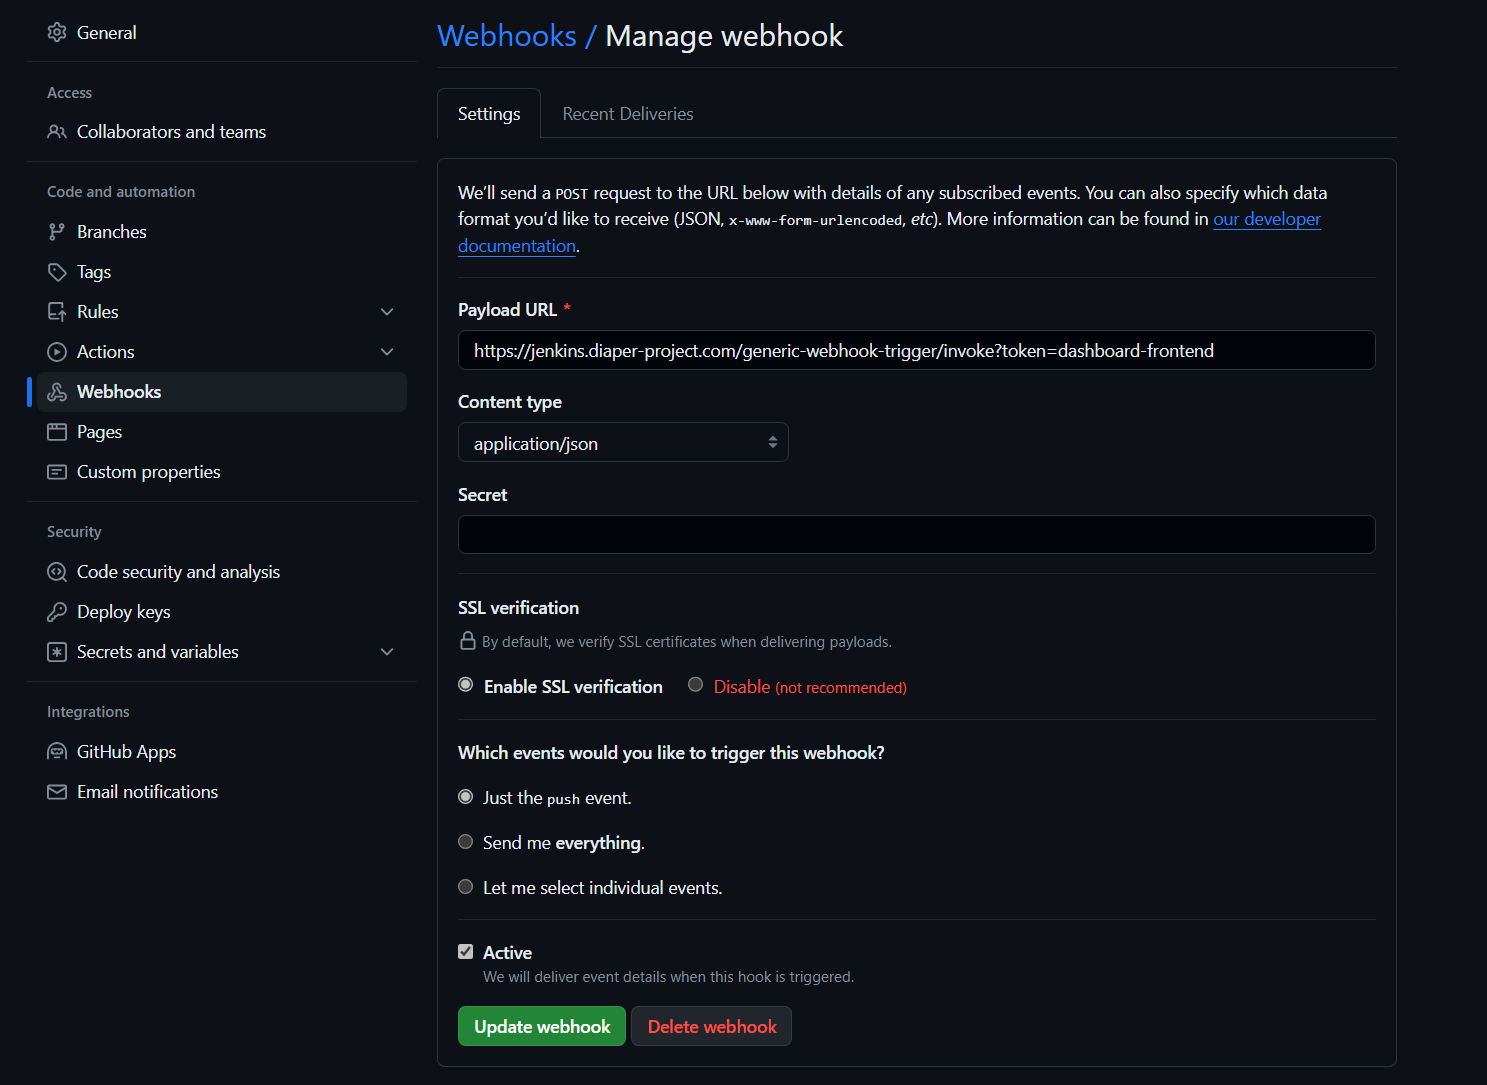This screenshot has width=1487, height=1085.
Task: Click the GitHub Apps icon
Action: [x=57, y=752]
